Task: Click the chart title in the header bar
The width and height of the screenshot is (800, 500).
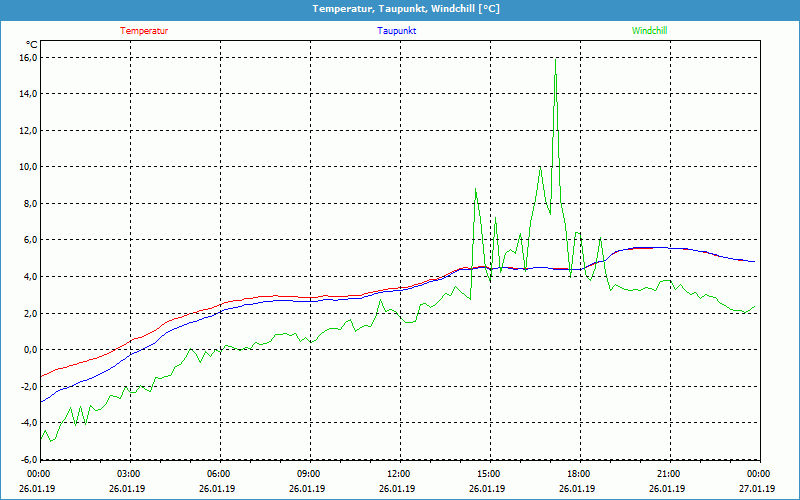Action: coord(399,9)
